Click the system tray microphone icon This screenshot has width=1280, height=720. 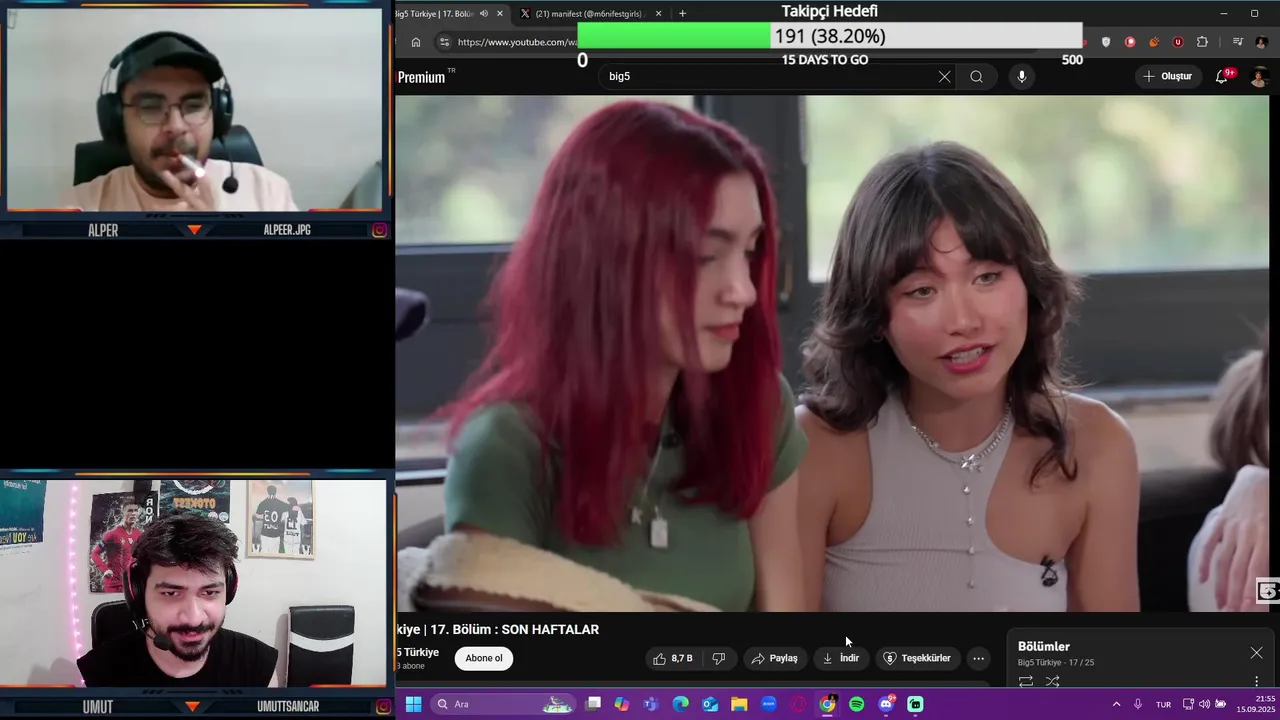1138,704
